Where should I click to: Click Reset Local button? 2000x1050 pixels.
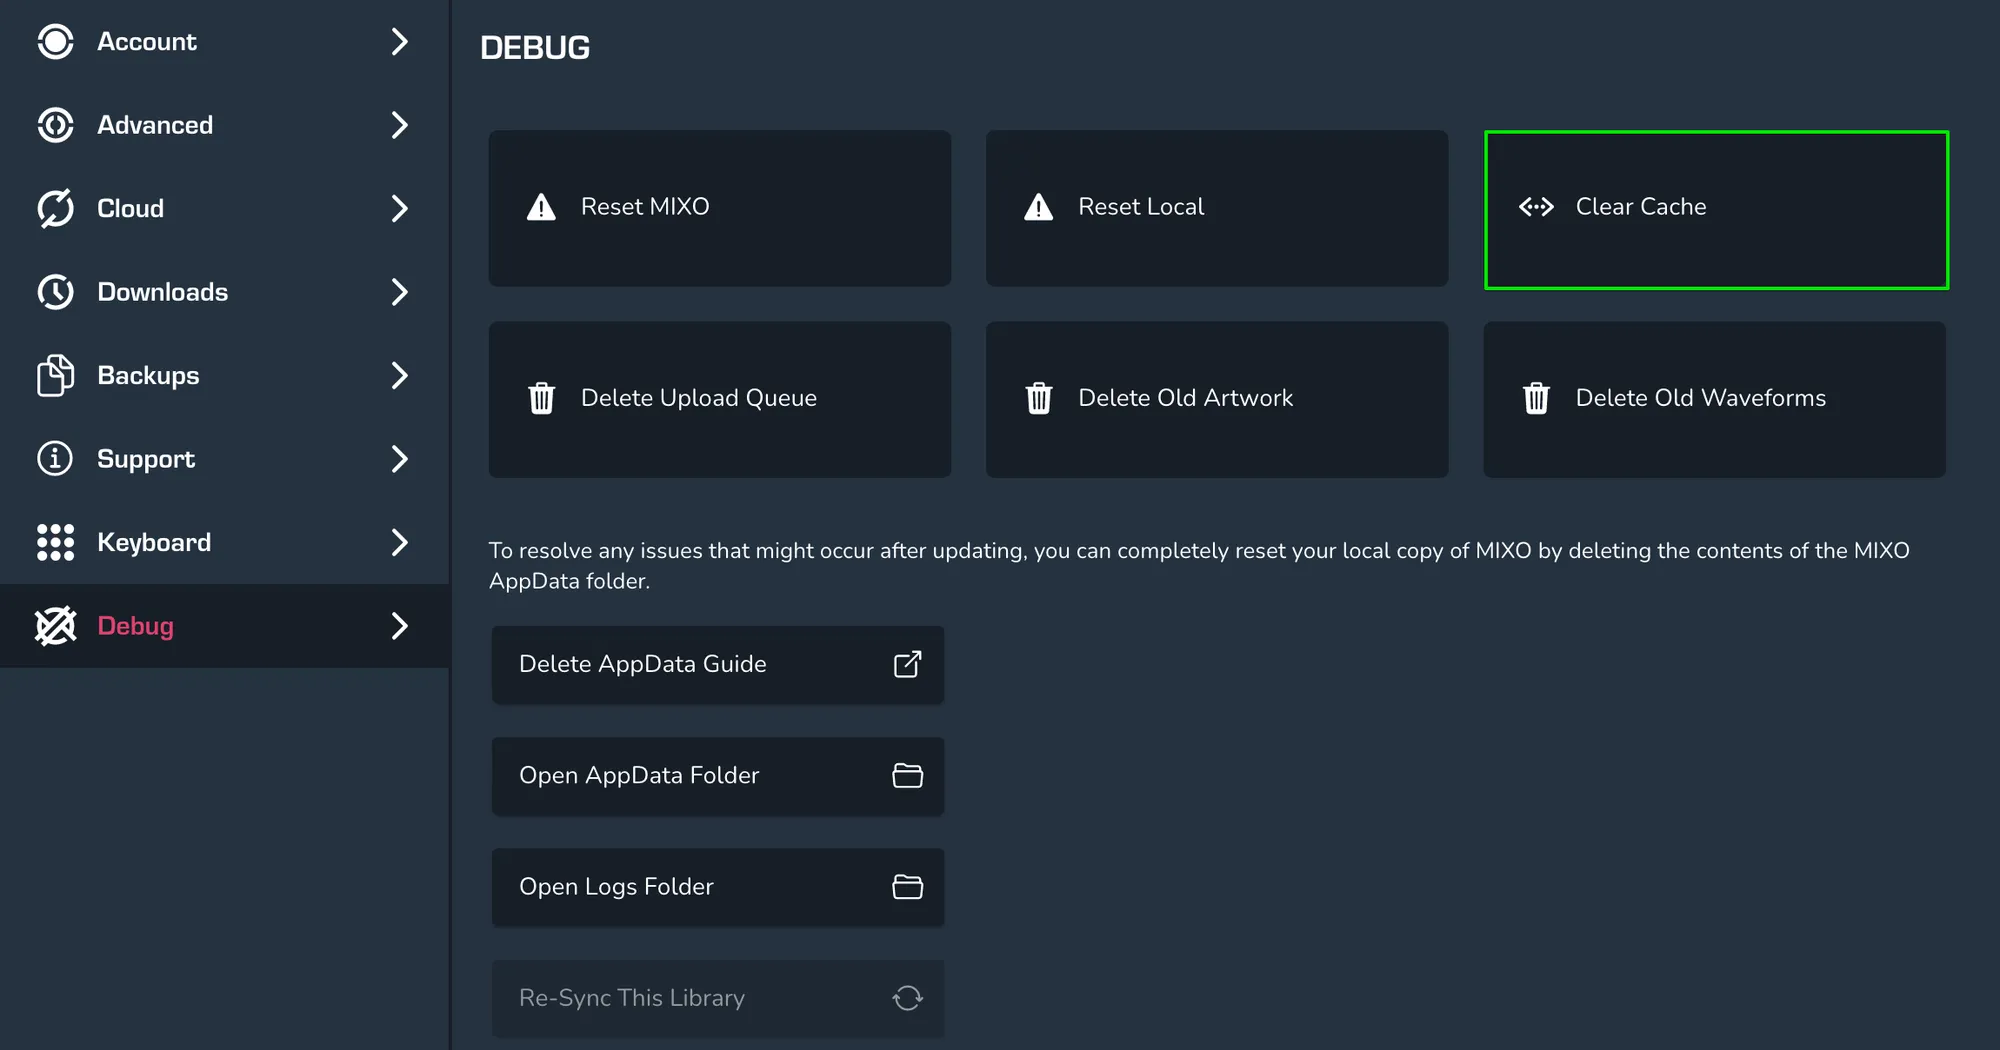pos(1216,208)
